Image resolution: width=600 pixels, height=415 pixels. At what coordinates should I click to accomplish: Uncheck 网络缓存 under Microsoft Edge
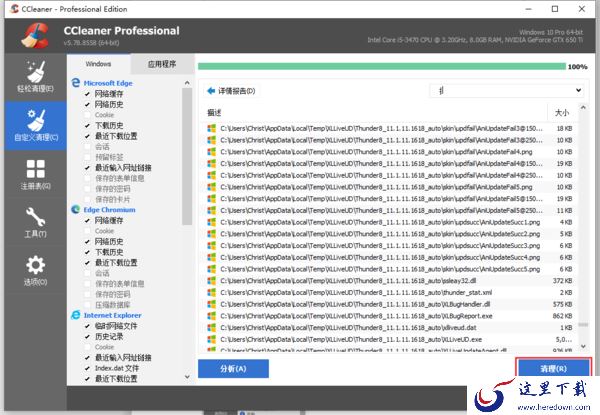coord(87,94)
